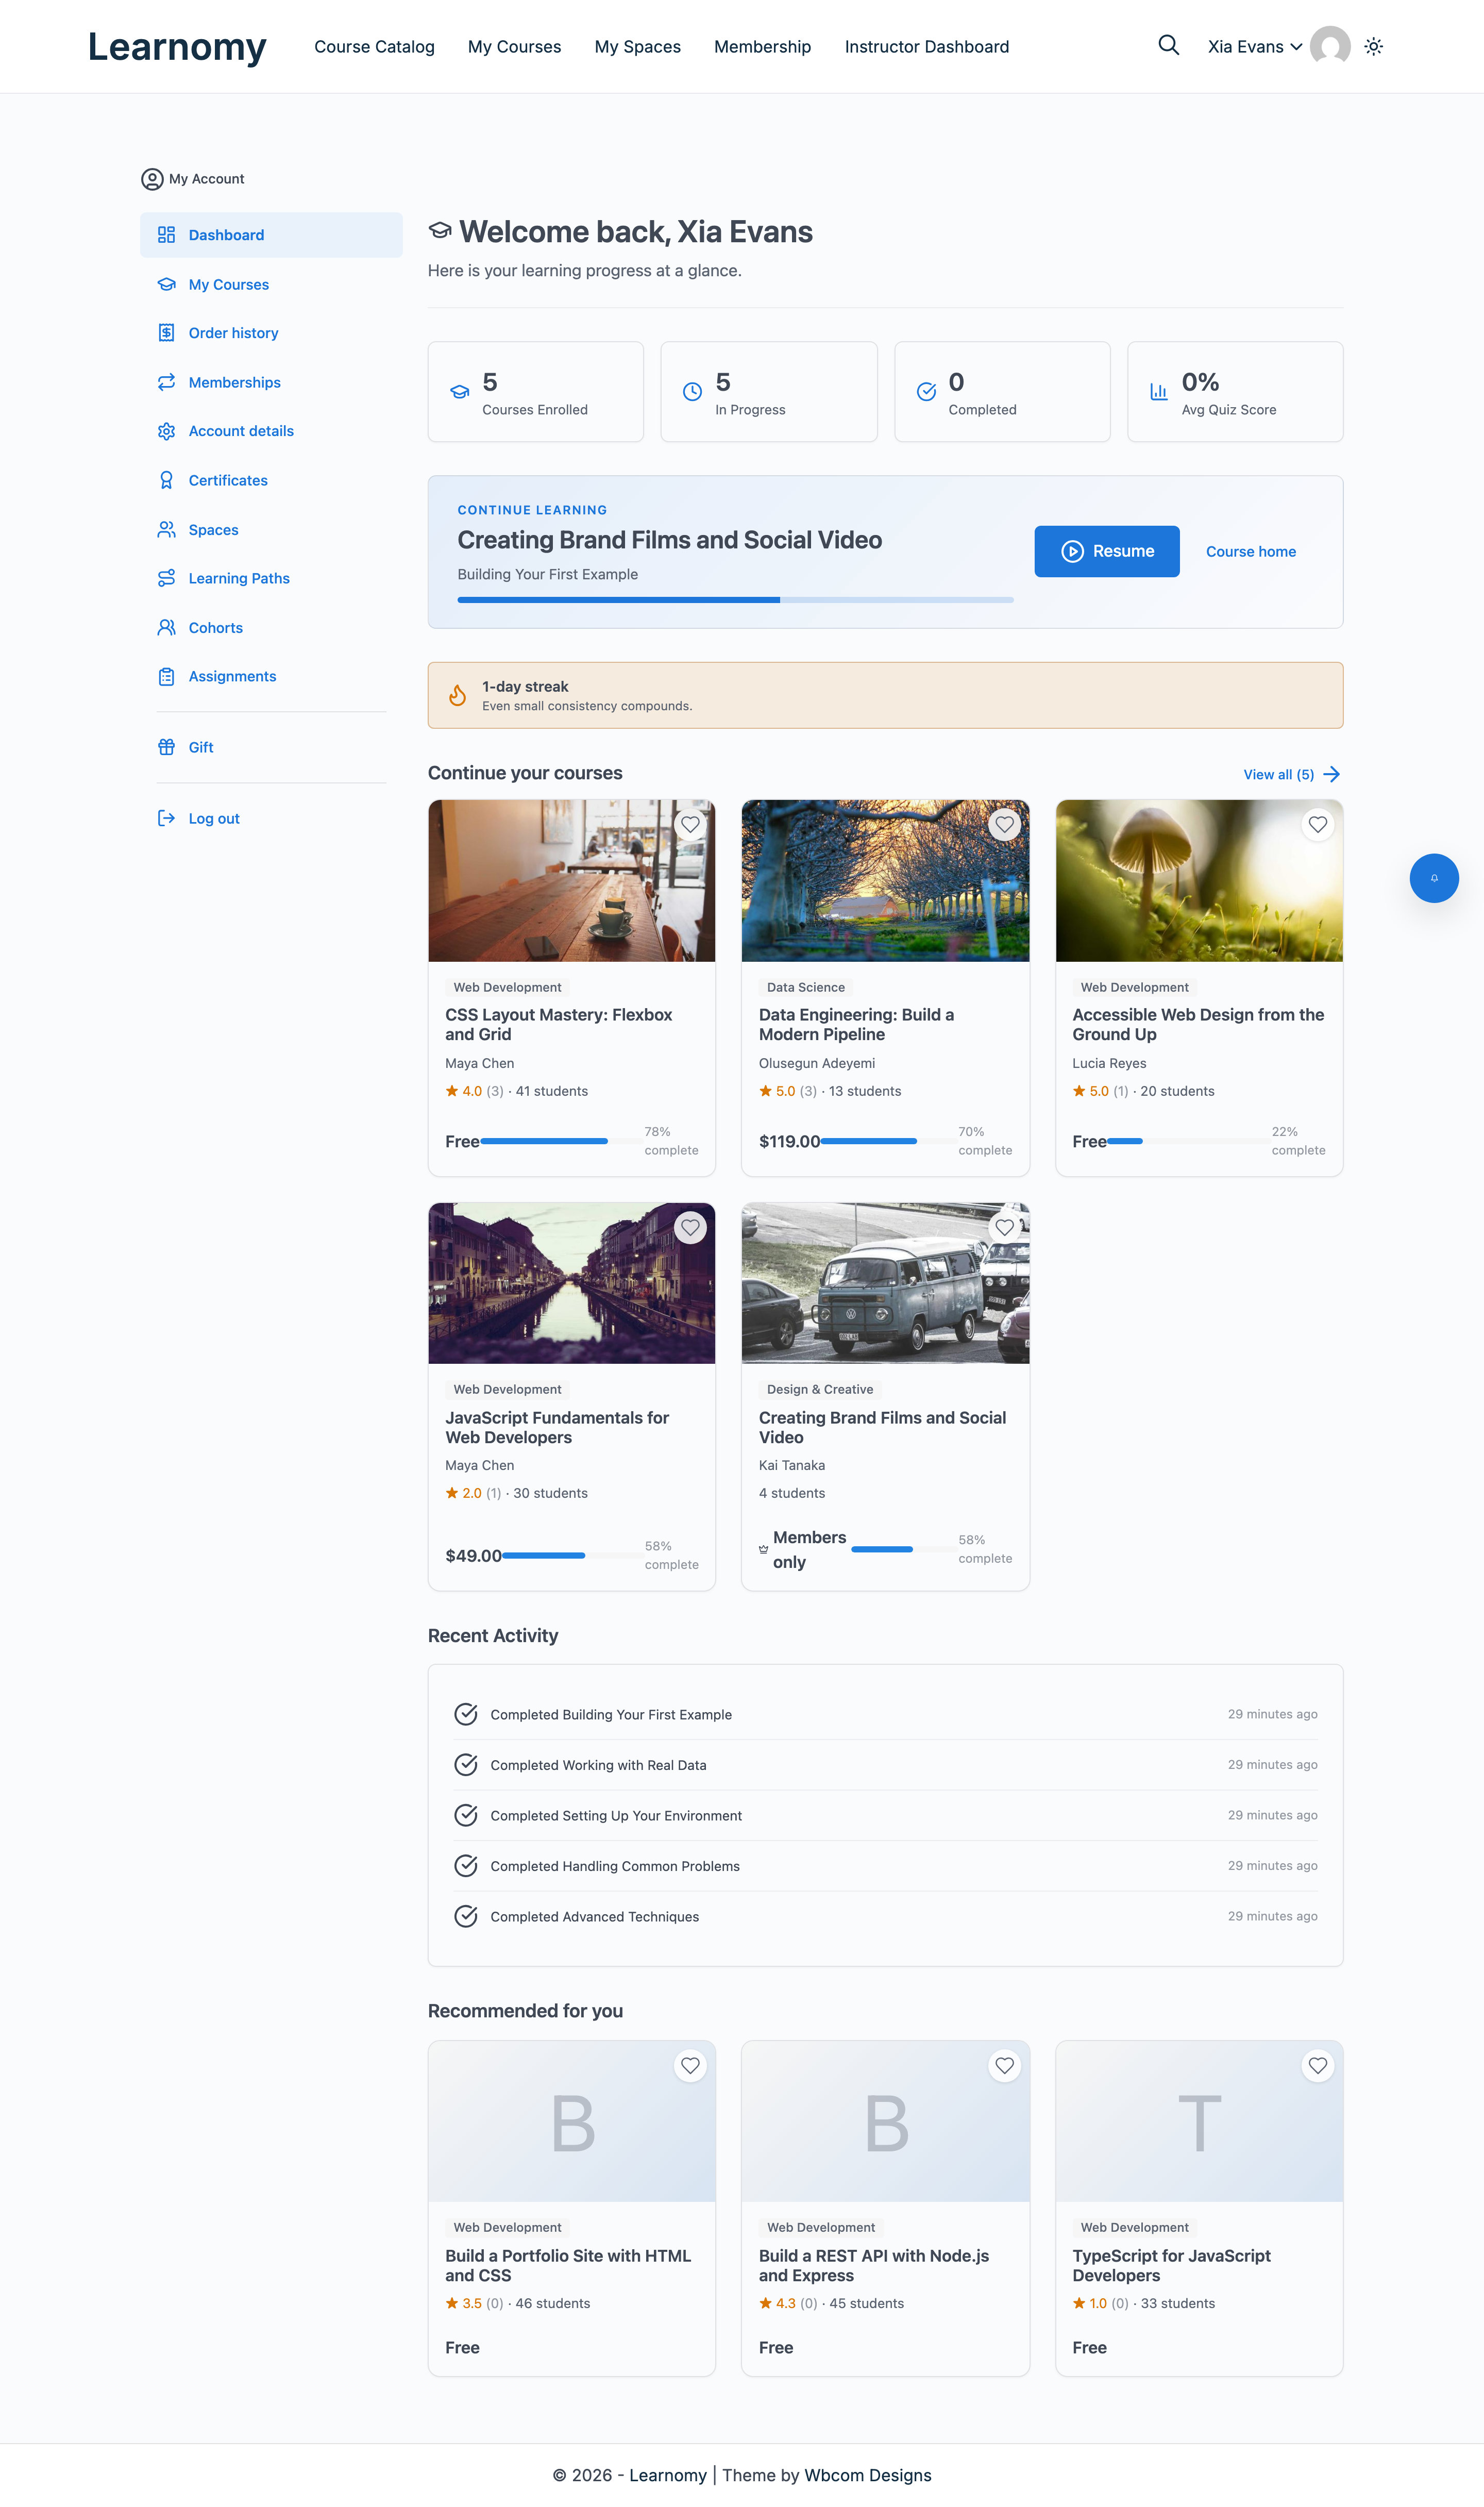The height and width of the screenshot is (2507, 1484).
Task: Click the Spaces people icon
Action: (166, 529)
